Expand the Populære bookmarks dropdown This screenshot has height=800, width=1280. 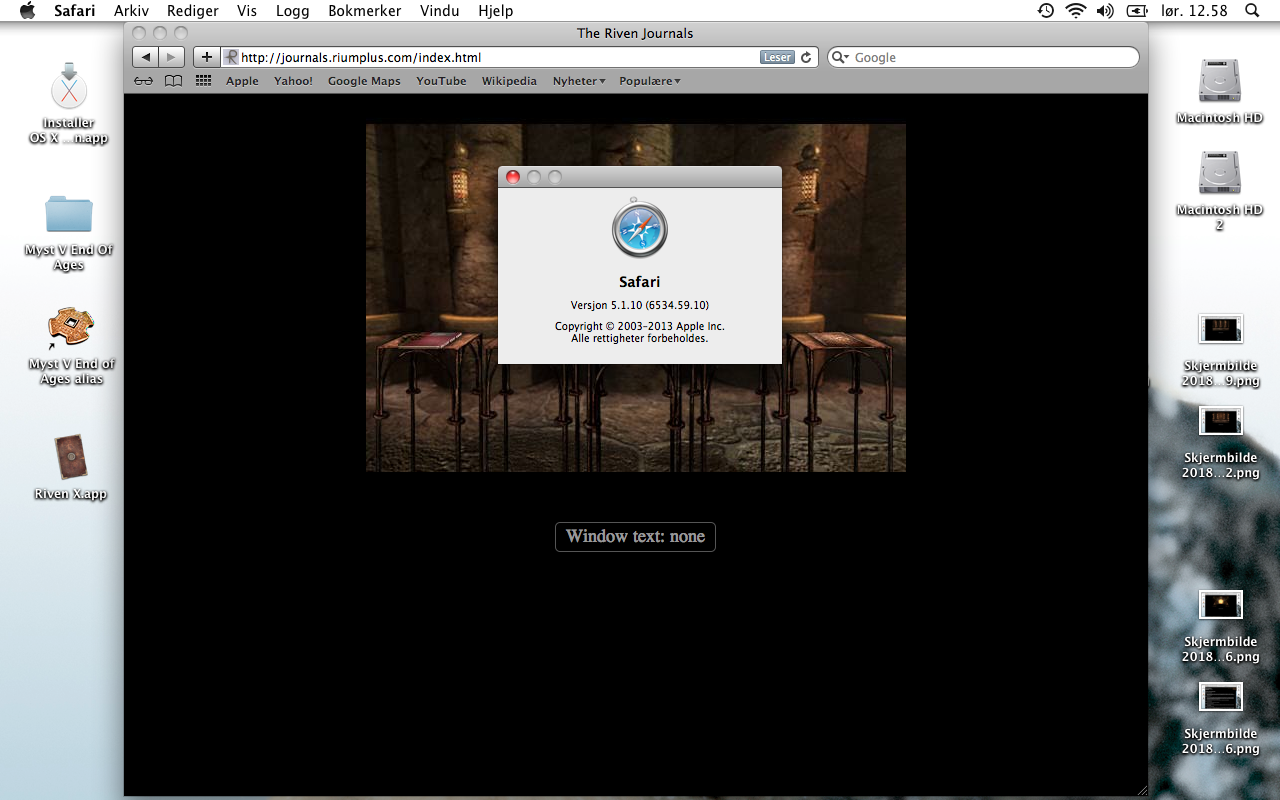click(650, 81)
